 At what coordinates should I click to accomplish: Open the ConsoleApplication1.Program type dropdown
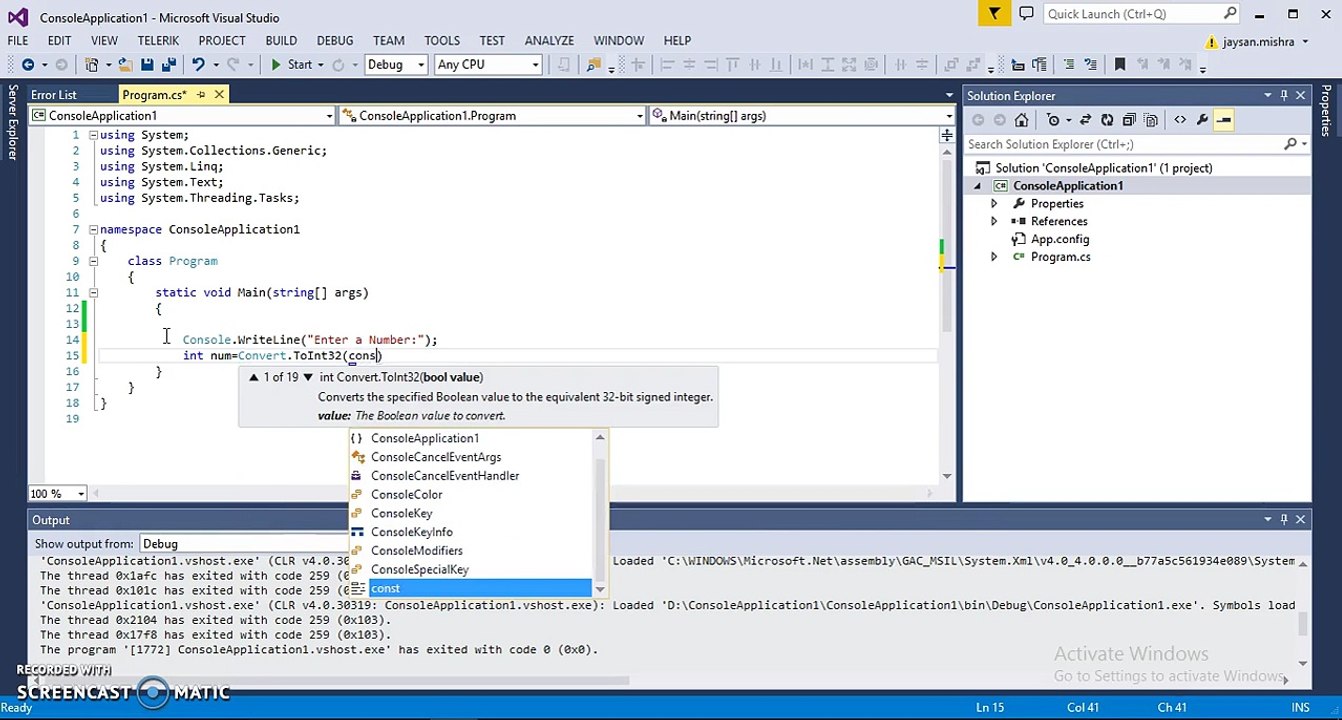(x=492, y=116)
